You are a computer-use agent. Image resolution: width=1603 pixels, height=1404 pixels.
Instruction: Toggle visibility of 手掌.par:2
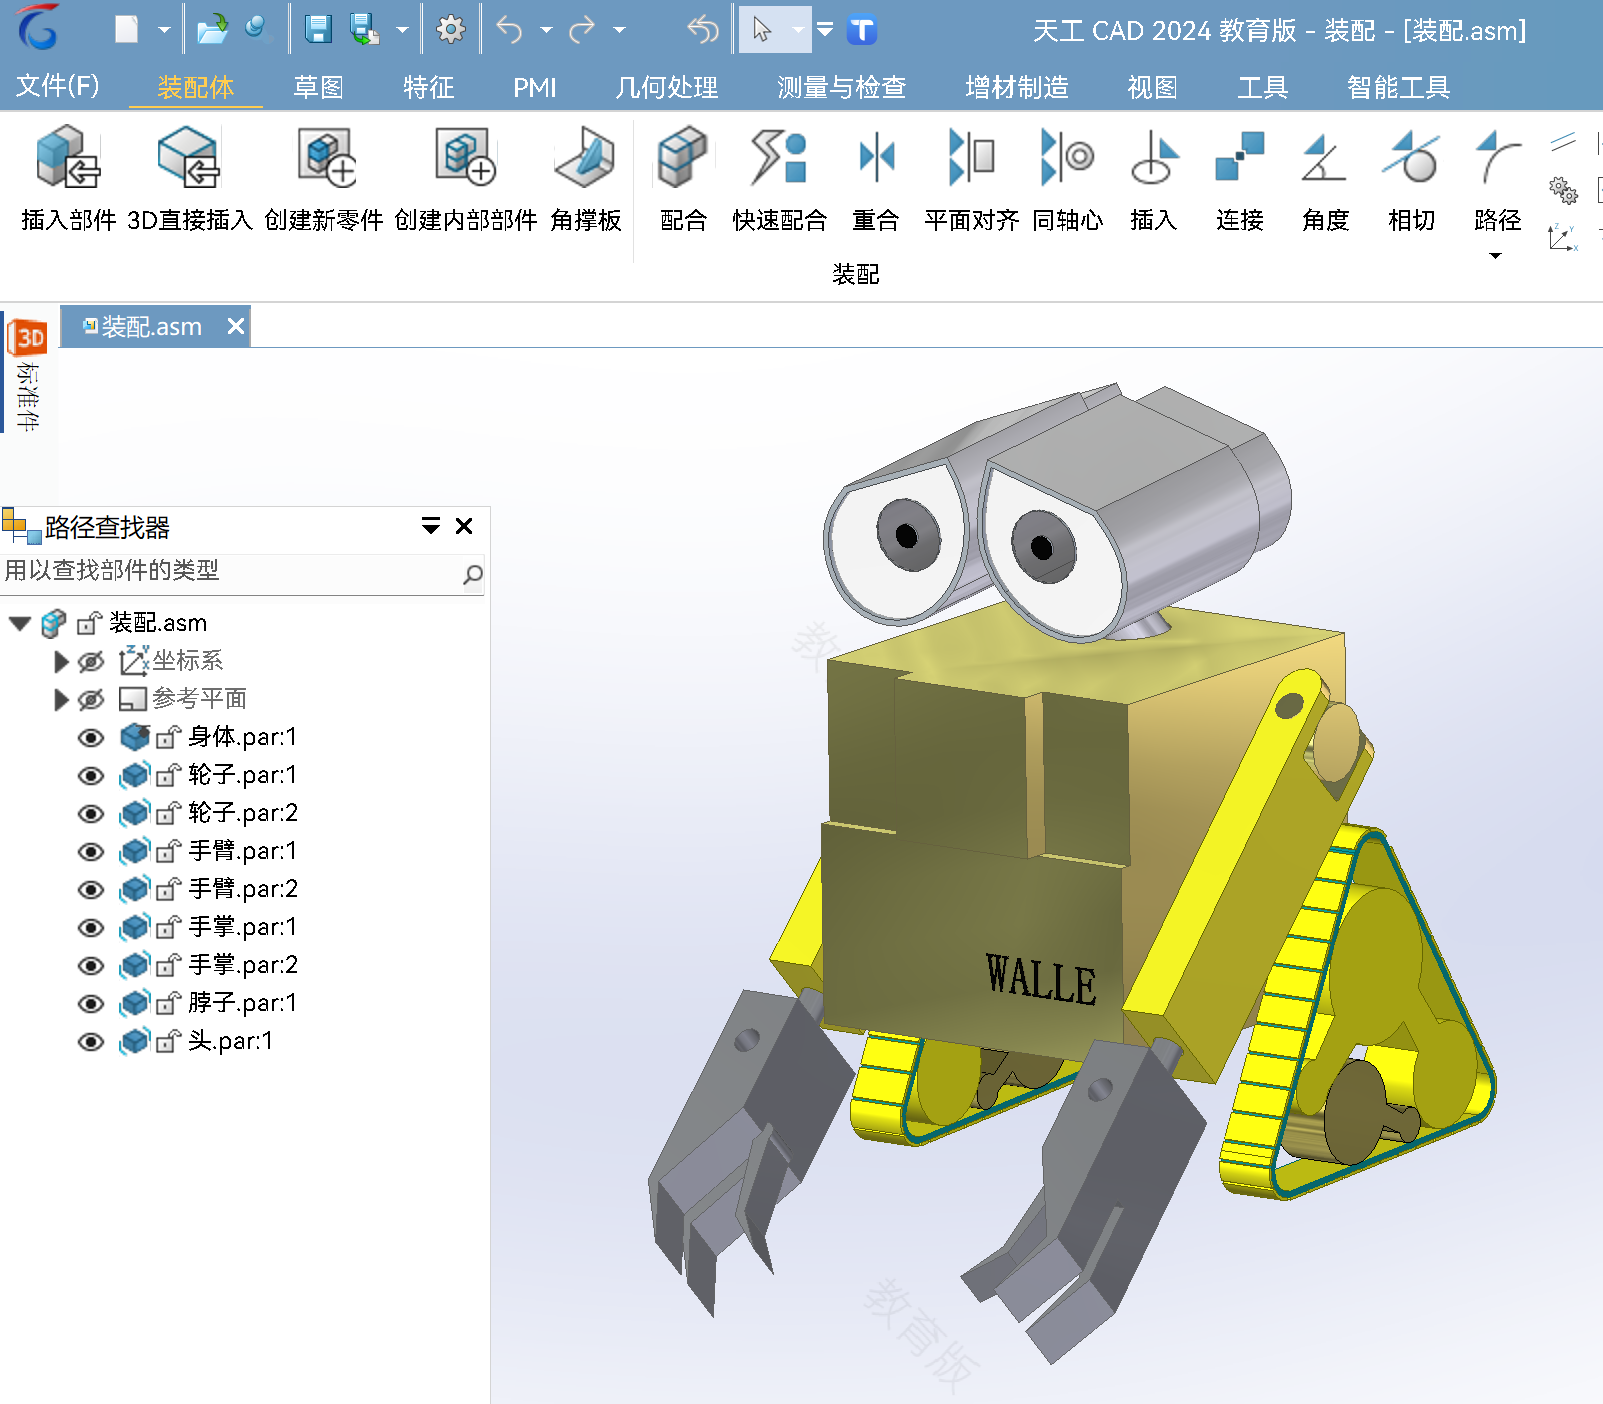click(91, 966)
